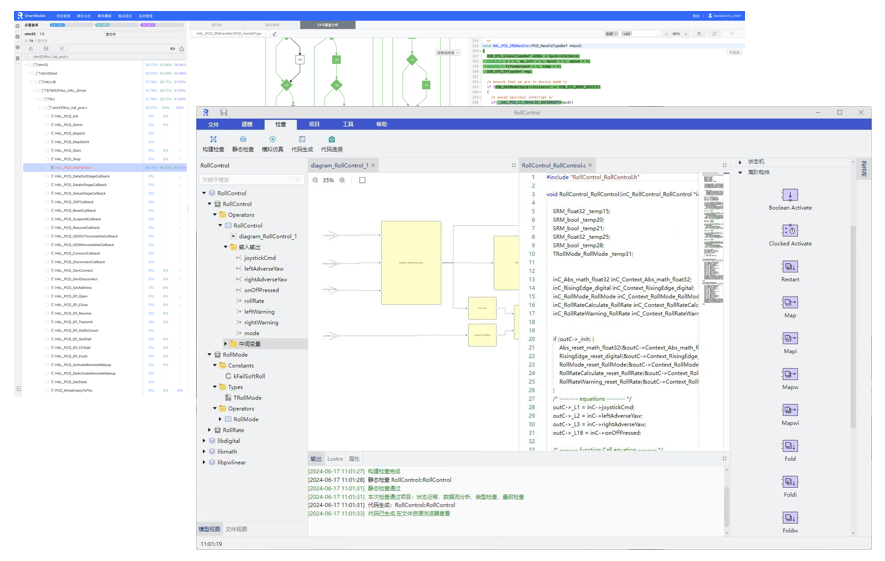The height and width of the screenshot is (561, 885).
Task: Open the 关键字搜索 search dropdown
Action: (x=297, y=180)
